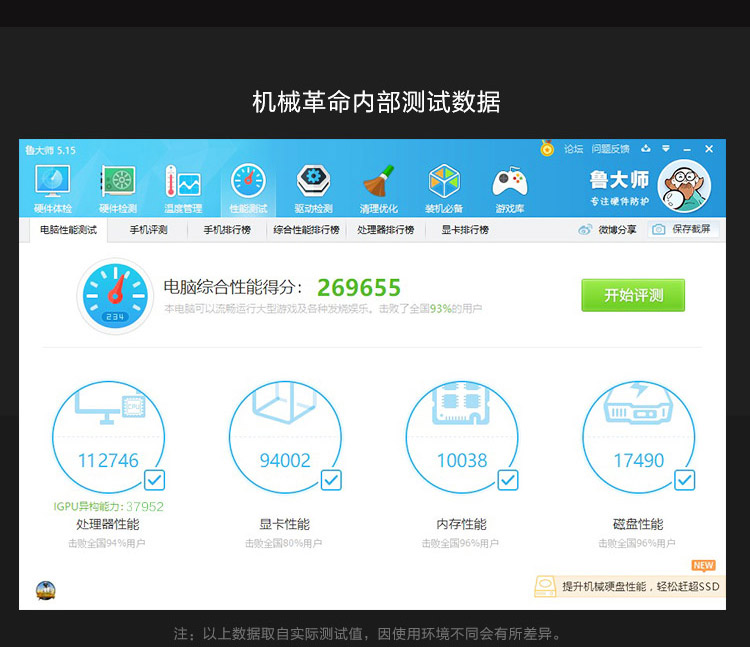
Task: Click the 磁盘性能 label
Action: pos(638,524)
